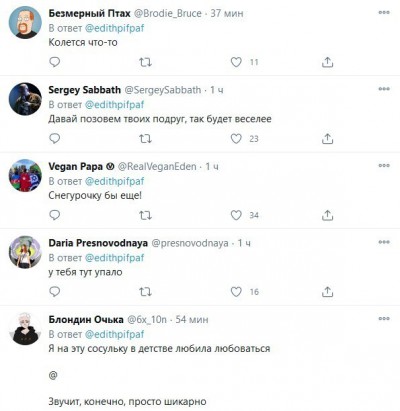Screen dimensions: 400x411
Task: Retweet the 'Колется что-то' tweet
Action: tap(145, 62)
